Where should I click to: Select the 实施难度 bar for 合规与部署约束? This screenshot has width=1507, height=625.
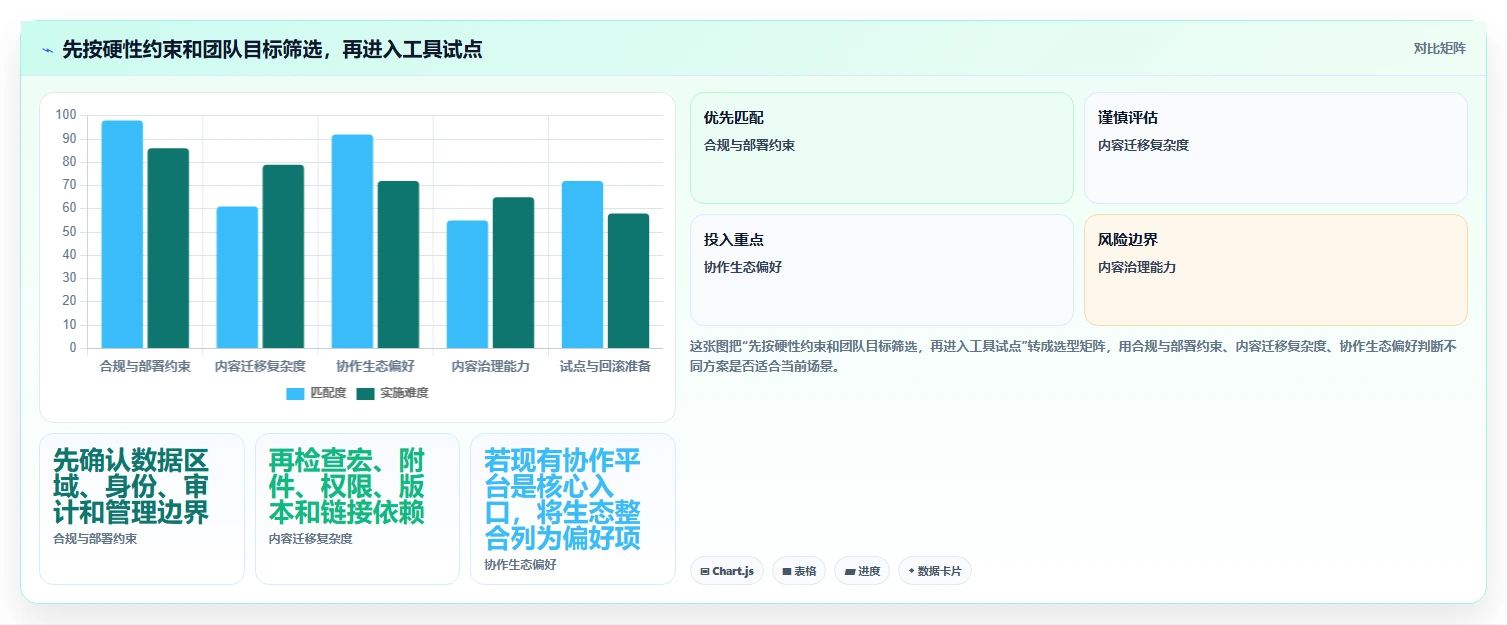click(168, 248)
